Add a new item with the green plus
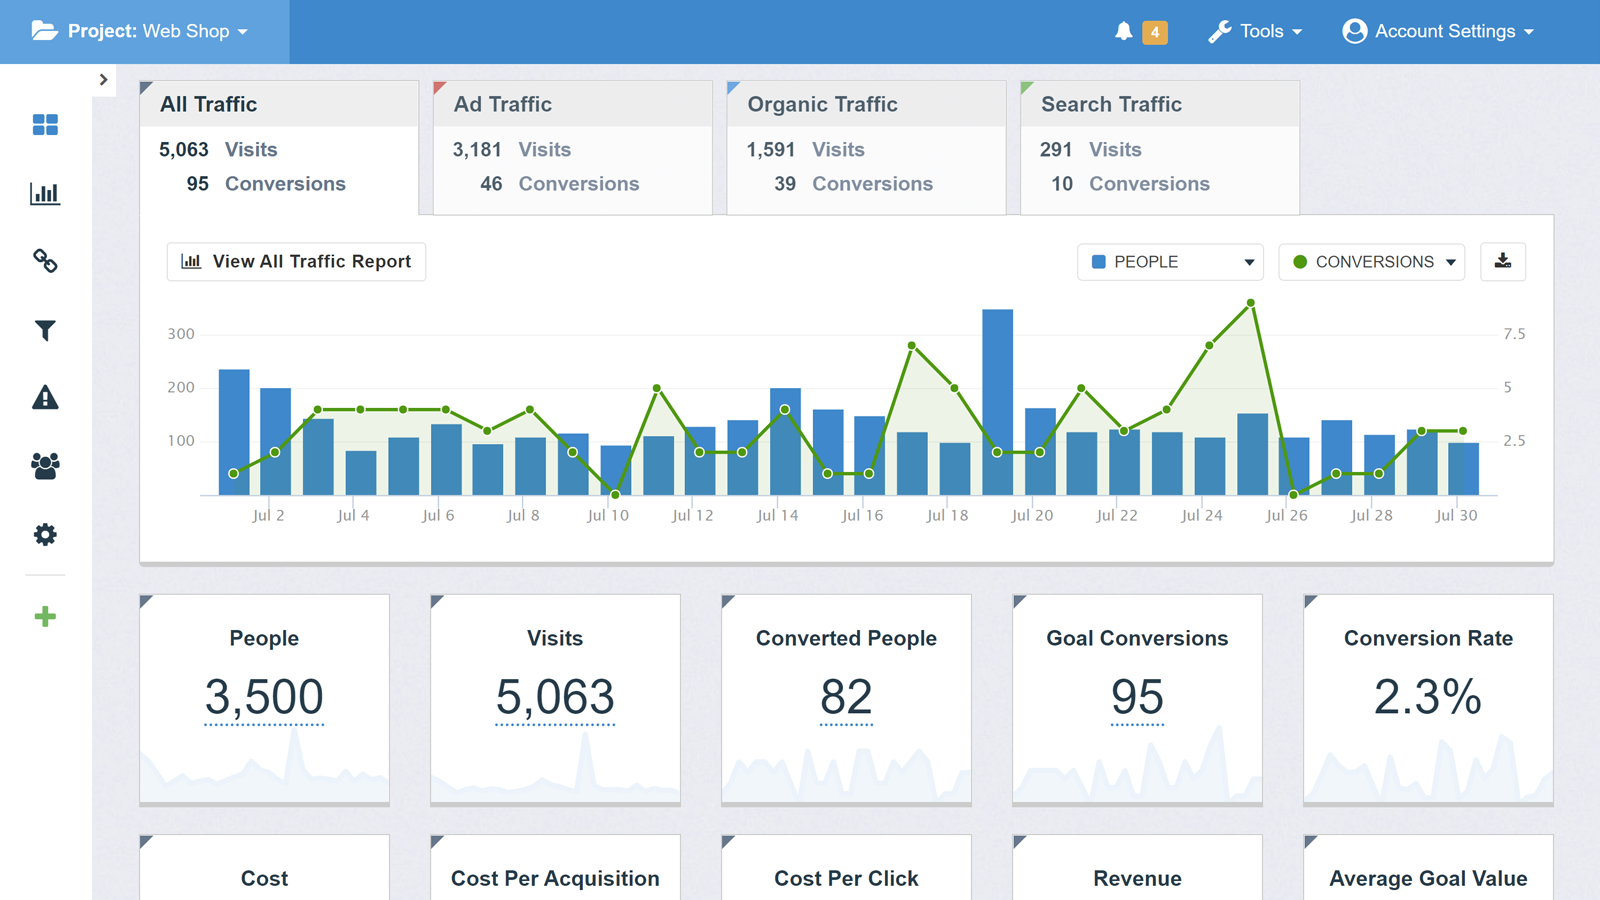 (x=45, y=616)
